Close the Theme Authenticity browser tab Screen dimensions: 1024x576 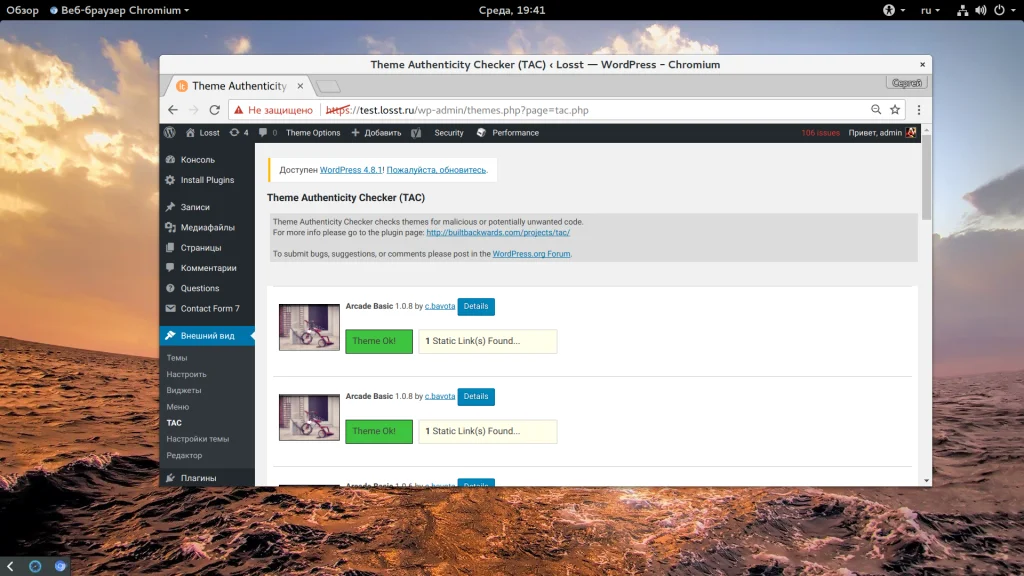click(x=300, y=86)
